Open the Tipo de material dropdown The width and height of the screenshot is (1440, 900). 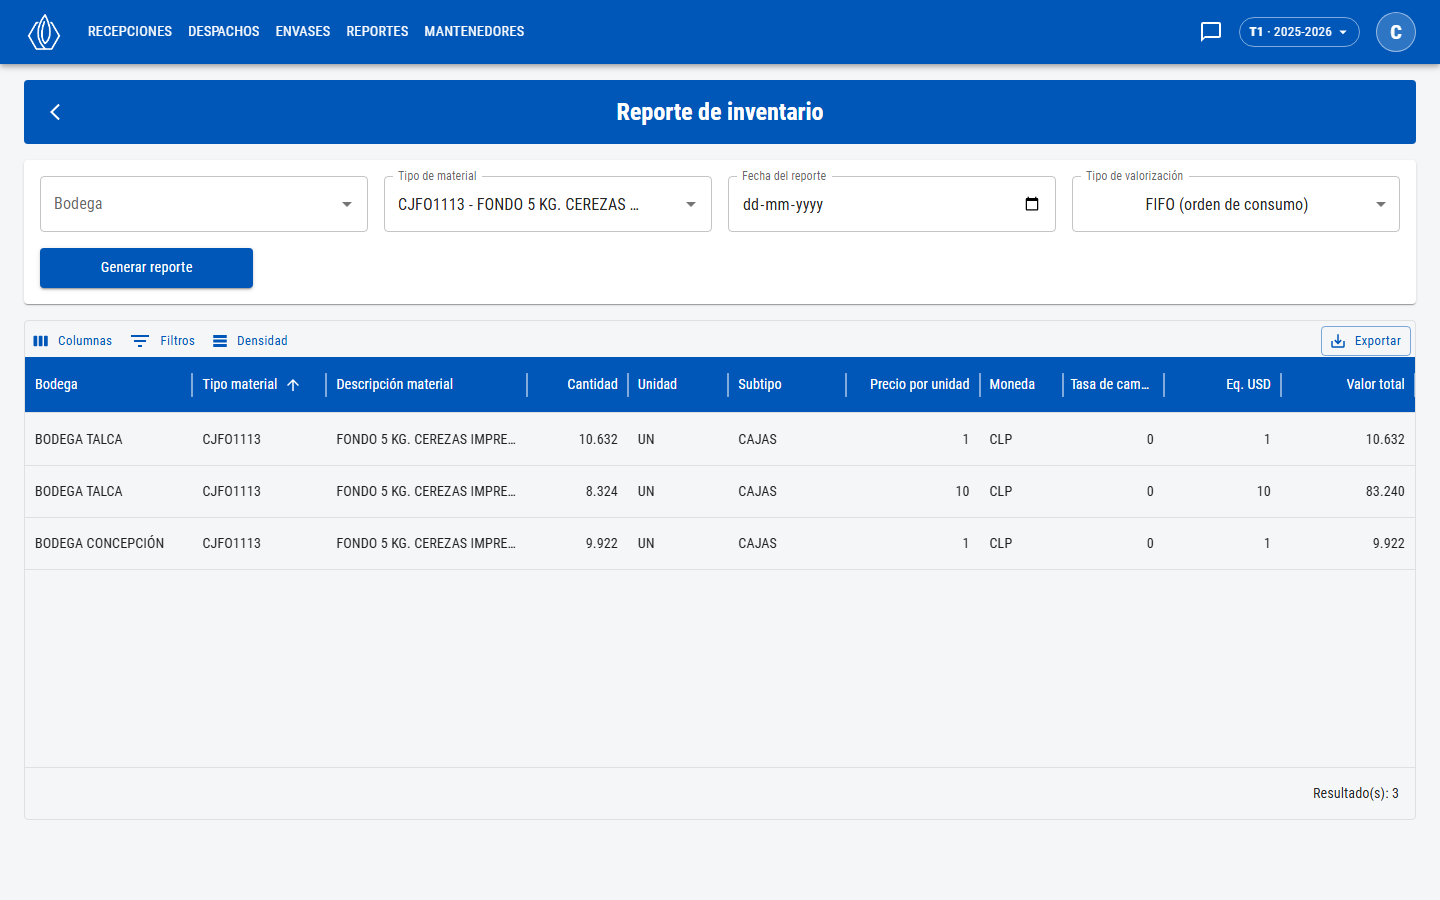(548, 204)
